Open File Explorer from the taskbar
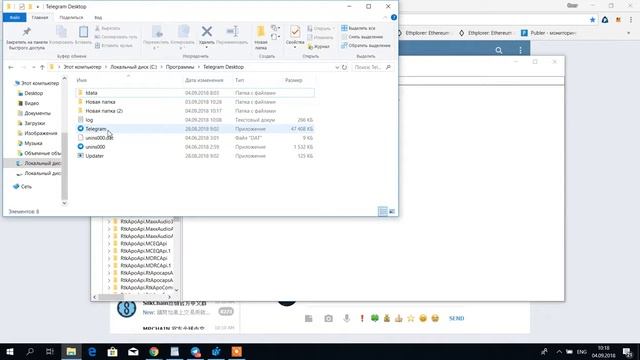This screenshot has height=360, width=640. pos(71,351)
